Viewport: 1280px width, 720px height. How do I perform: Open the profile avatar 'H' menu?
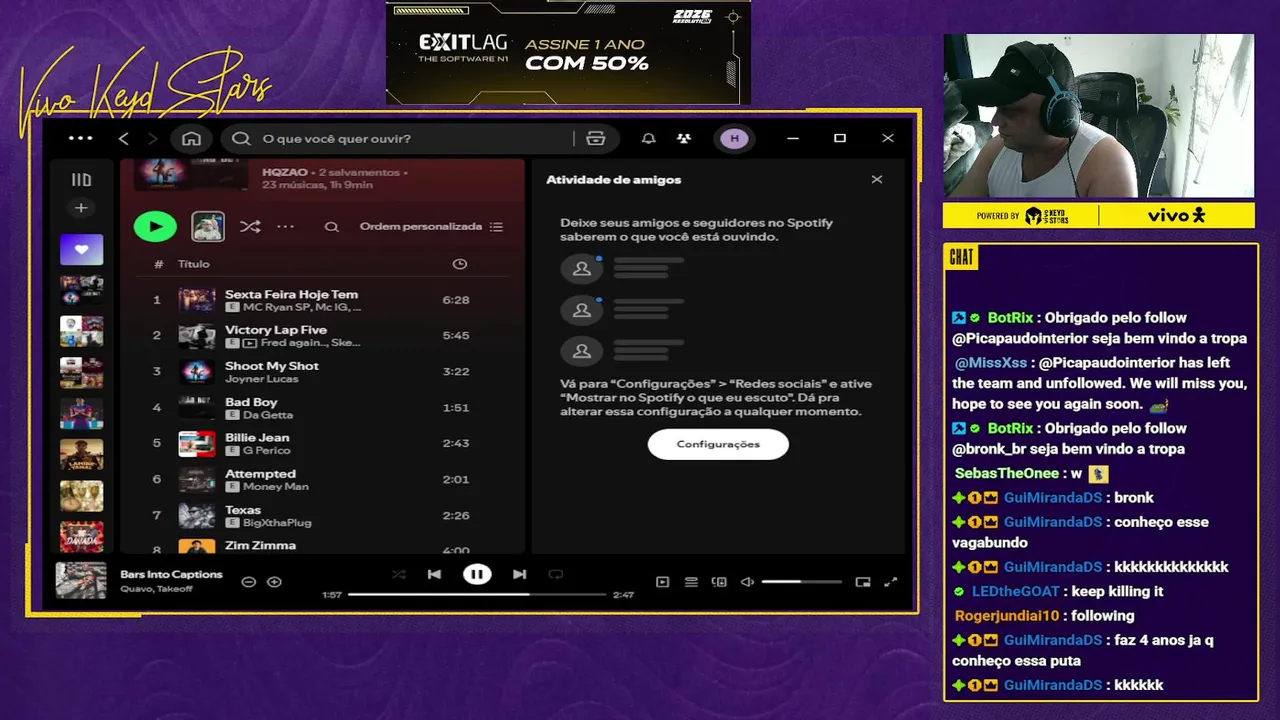734,139
